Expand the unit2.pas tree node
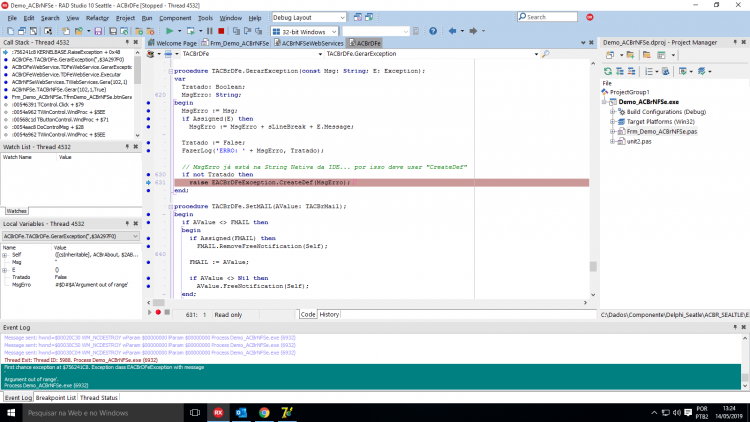 pyautogui.click(x=613, y=142)
